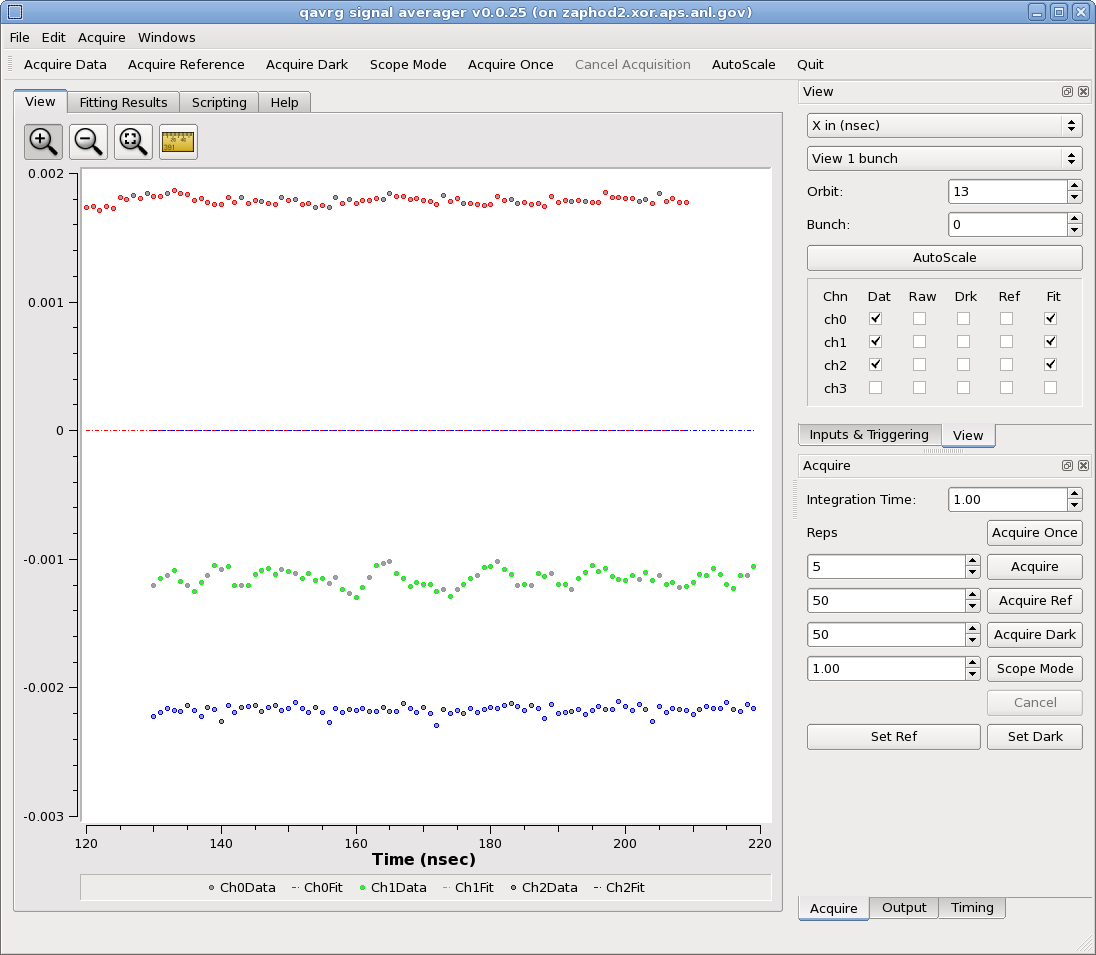
Task: Increment the Orbit value with its up arrow
Action: tap(1075, 186)
